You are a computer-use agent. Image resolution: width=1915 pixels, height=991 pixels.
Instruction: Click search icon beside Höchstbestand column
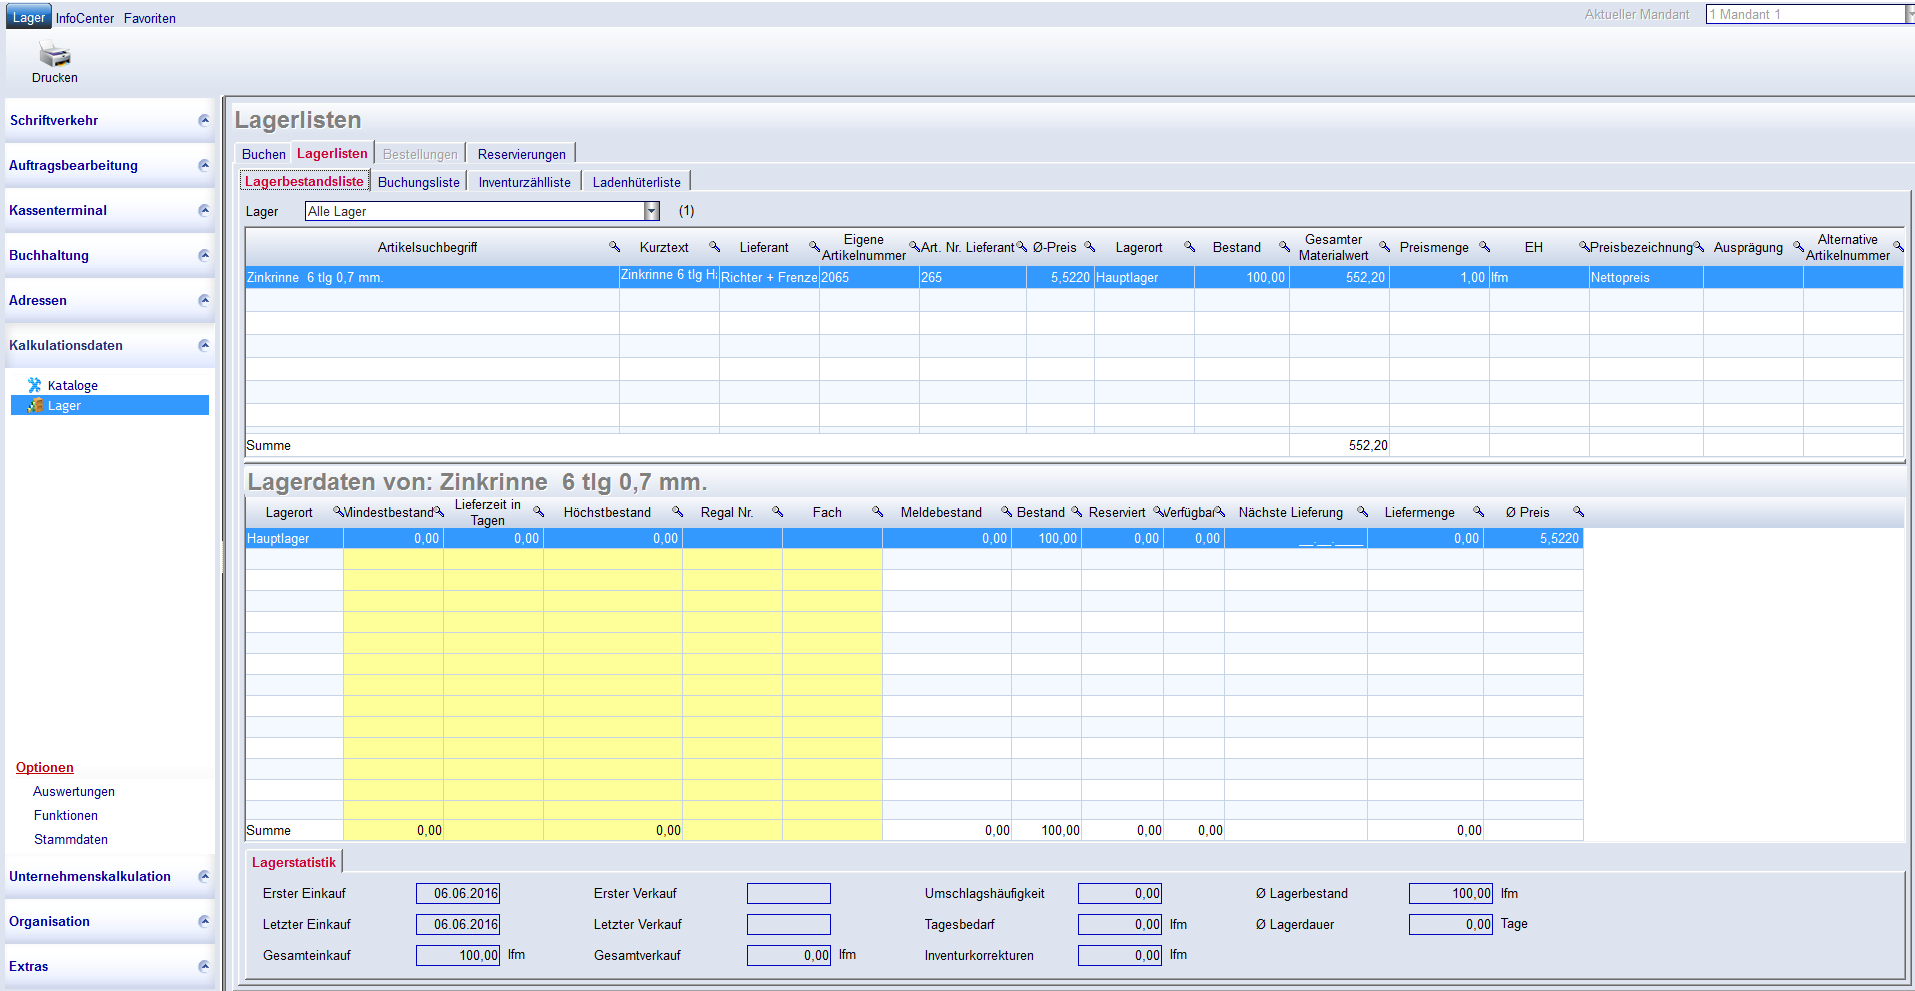point(677,512)
